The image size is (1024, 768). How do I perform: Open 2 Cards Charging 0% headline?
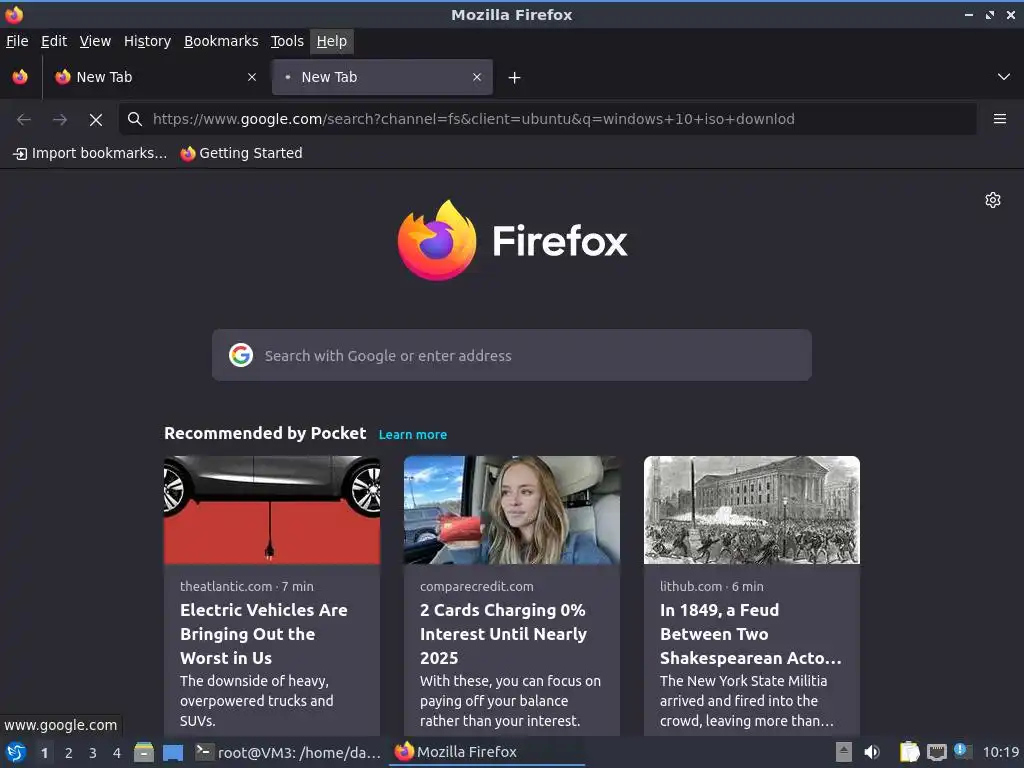pyautogui.click(x=504, y=633)
